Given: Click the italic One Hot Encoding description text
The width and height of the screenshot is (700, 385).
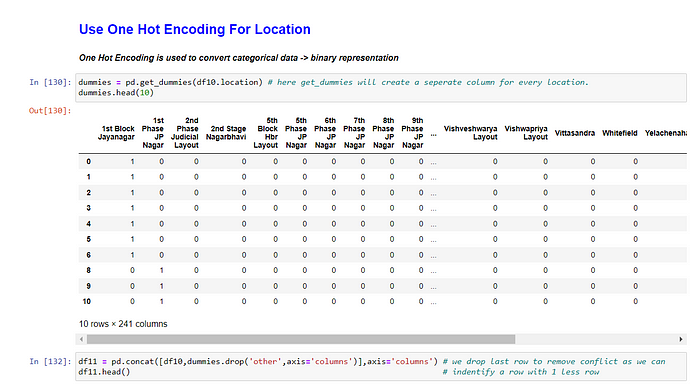Looking at the screenshot, I should [238, 58].
